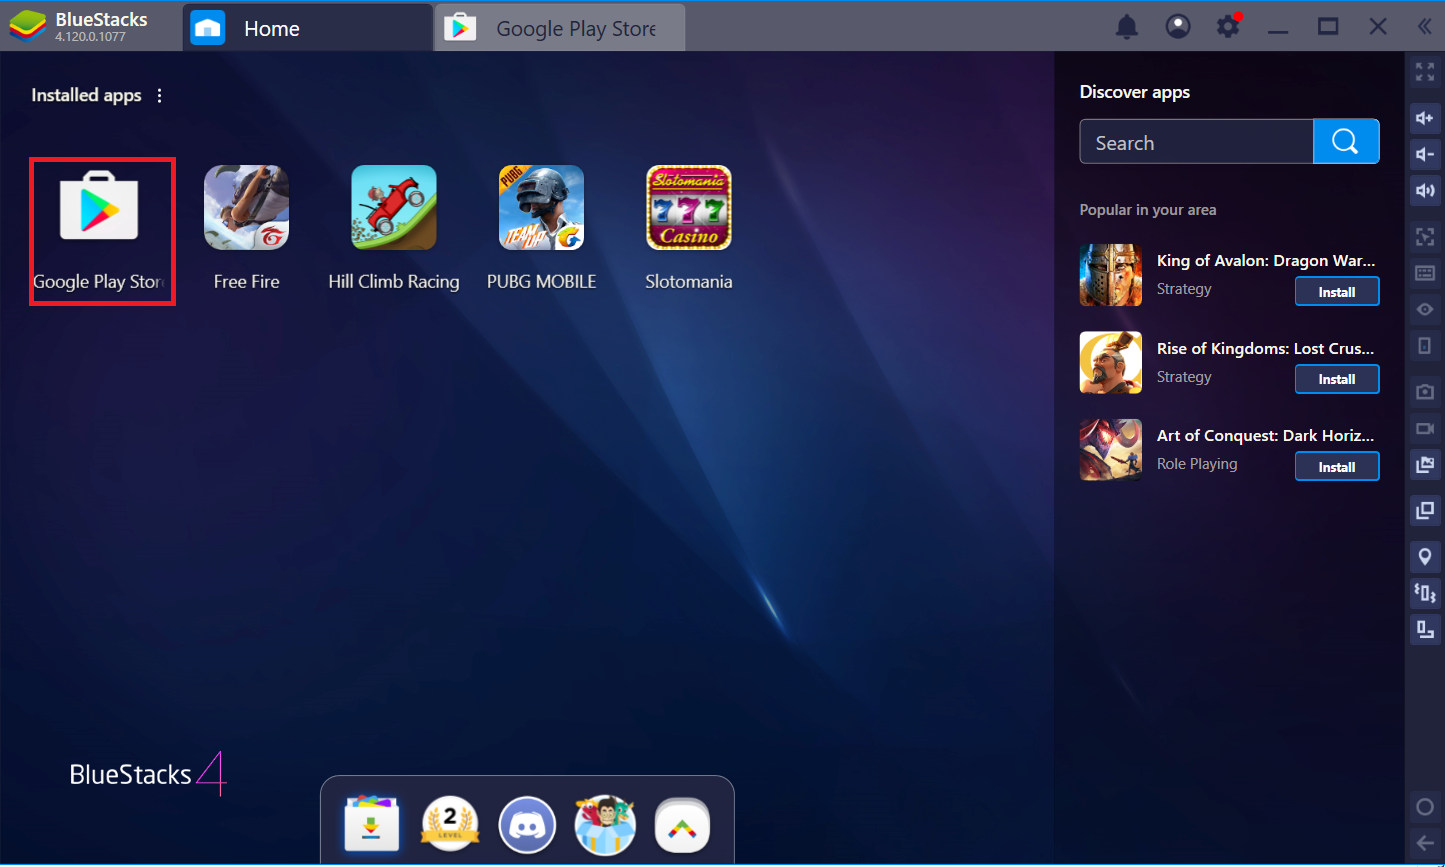This screenshot has height=867, width=1445.
Task: Open the App Center dock icon
Action: click(371, 825)
